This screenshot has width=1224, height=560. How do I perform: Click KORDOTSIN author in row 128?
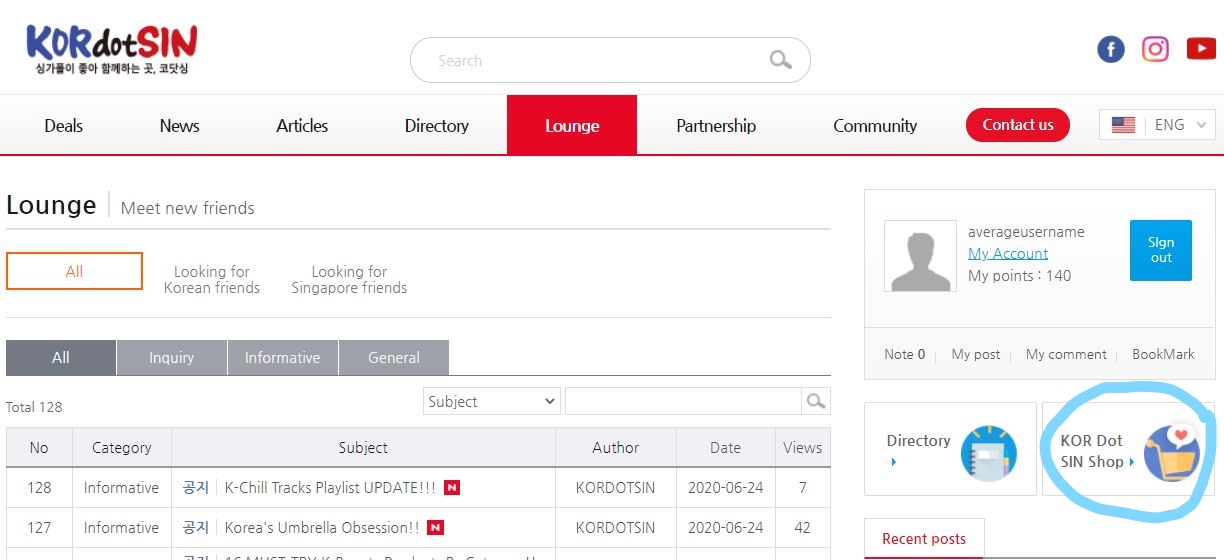(x=615, y=488)
